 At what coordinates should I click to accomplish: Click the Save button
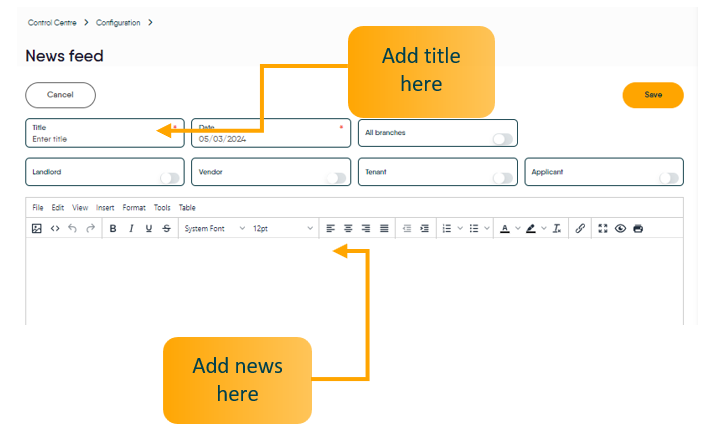[x=652, y=95]
